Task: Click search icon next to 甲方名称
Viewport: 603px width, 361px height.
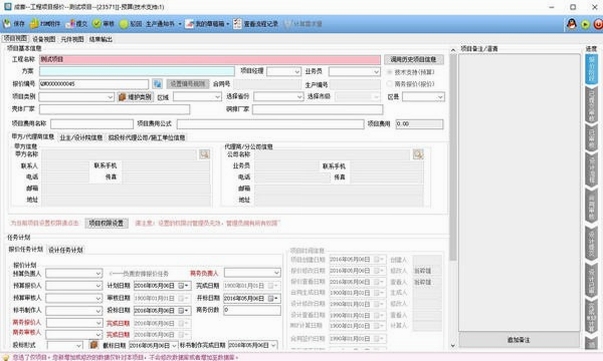Action: click(204, 154)
